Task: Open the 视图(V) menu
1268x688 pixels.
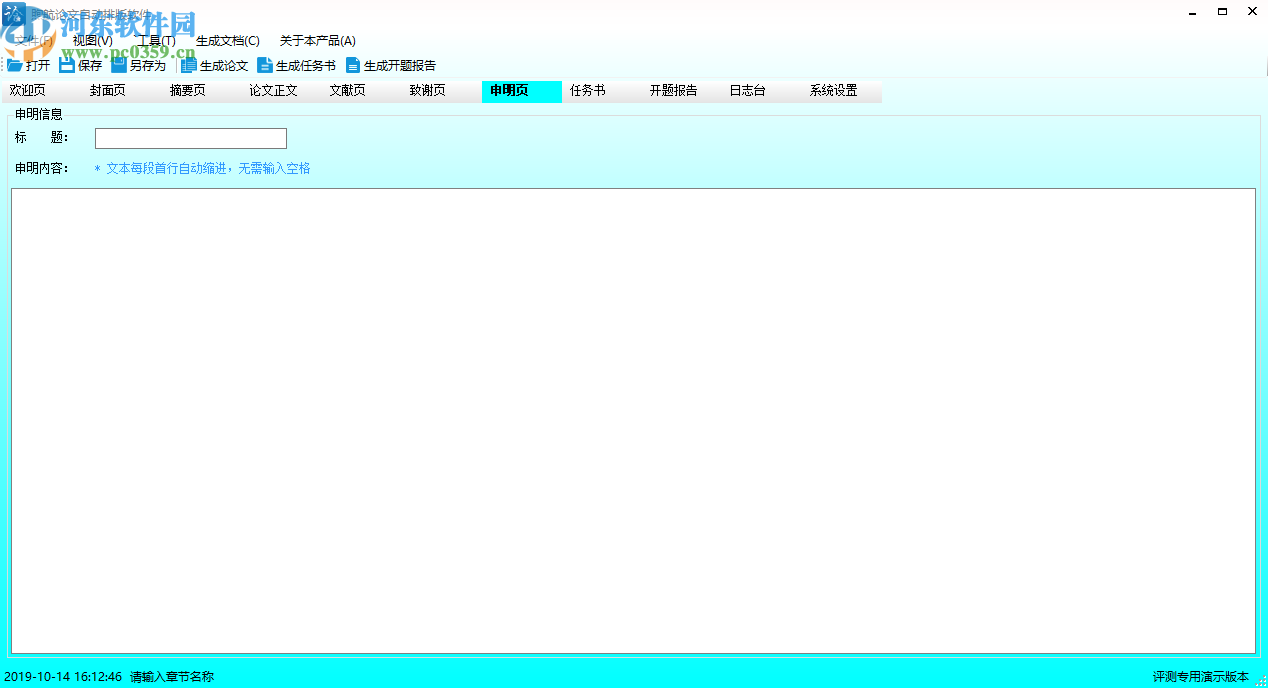Action: [93, 41]
